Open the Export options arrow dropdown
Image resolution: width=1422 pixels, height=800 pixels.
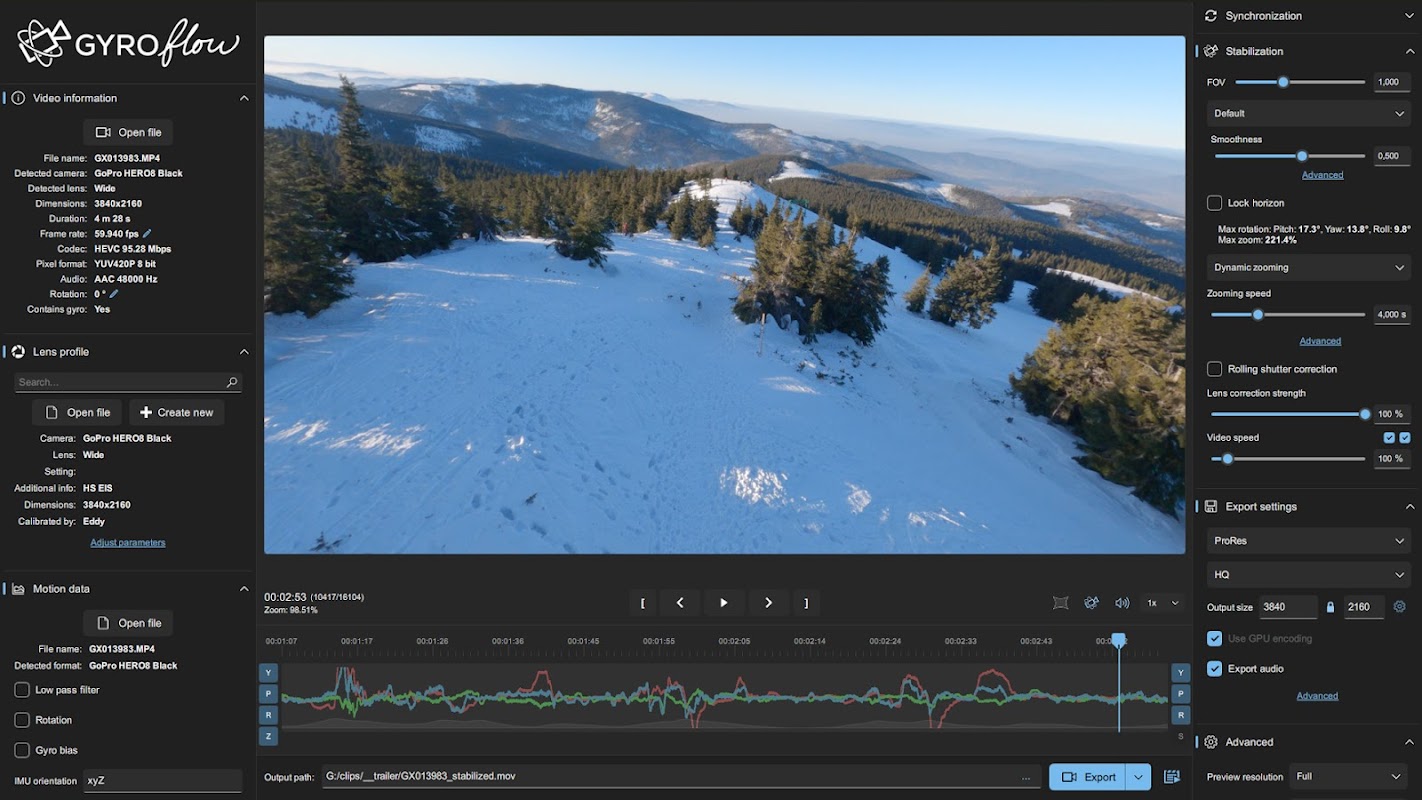point(1138,777)
